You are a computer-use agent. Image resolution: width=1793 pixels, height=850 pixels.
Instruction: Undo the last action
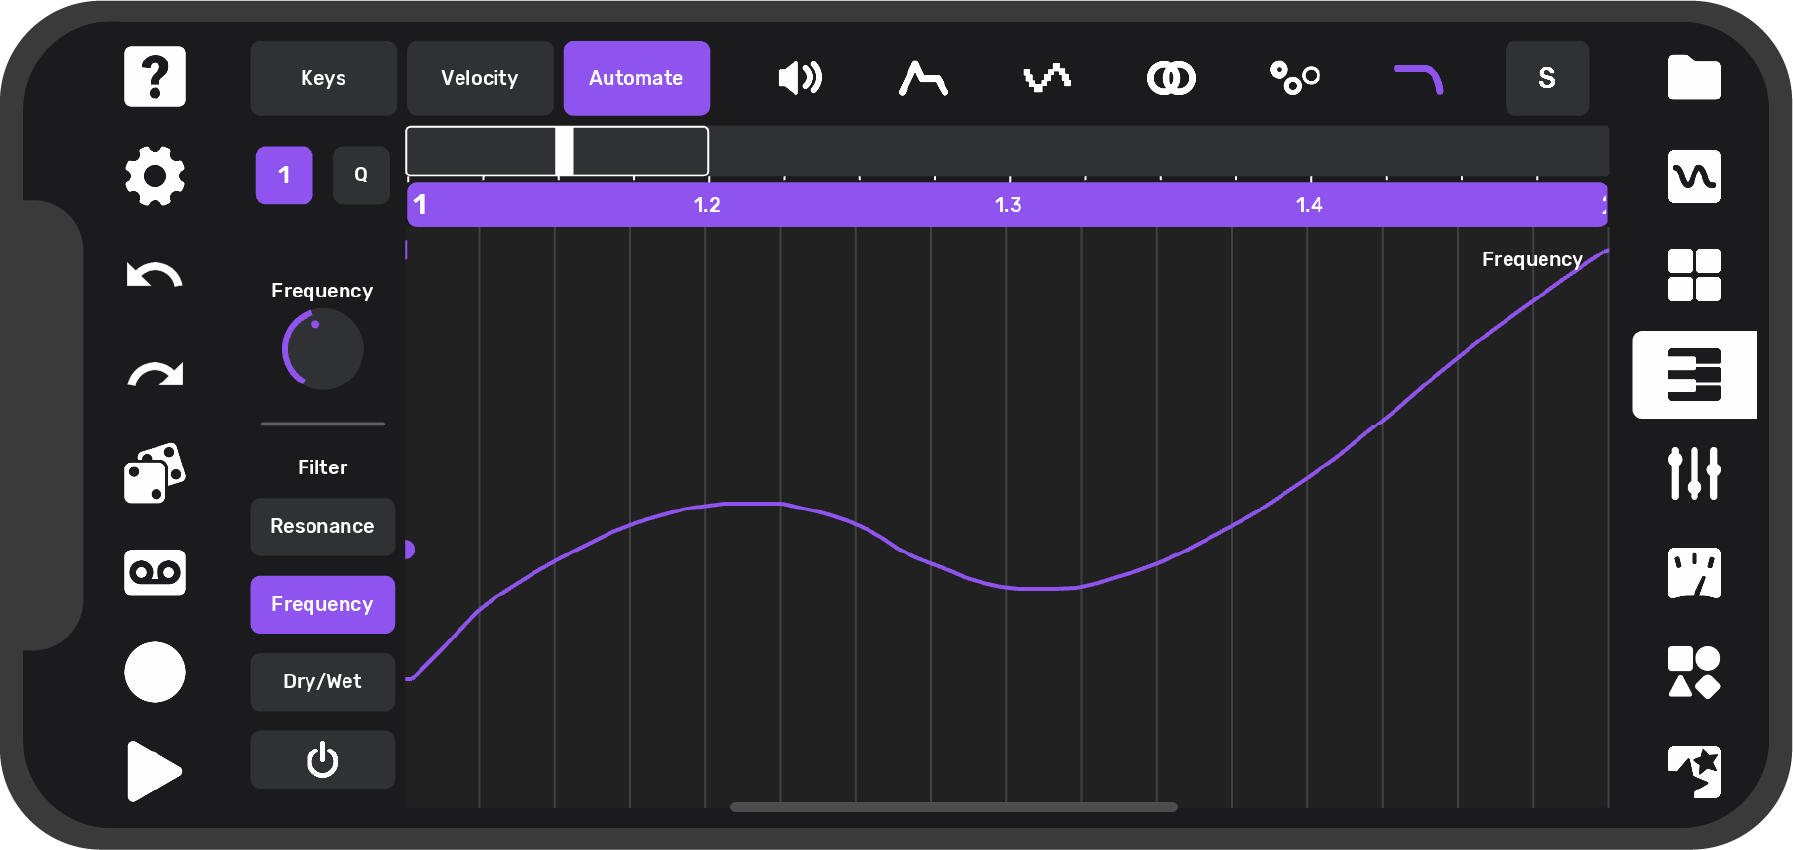155,275
